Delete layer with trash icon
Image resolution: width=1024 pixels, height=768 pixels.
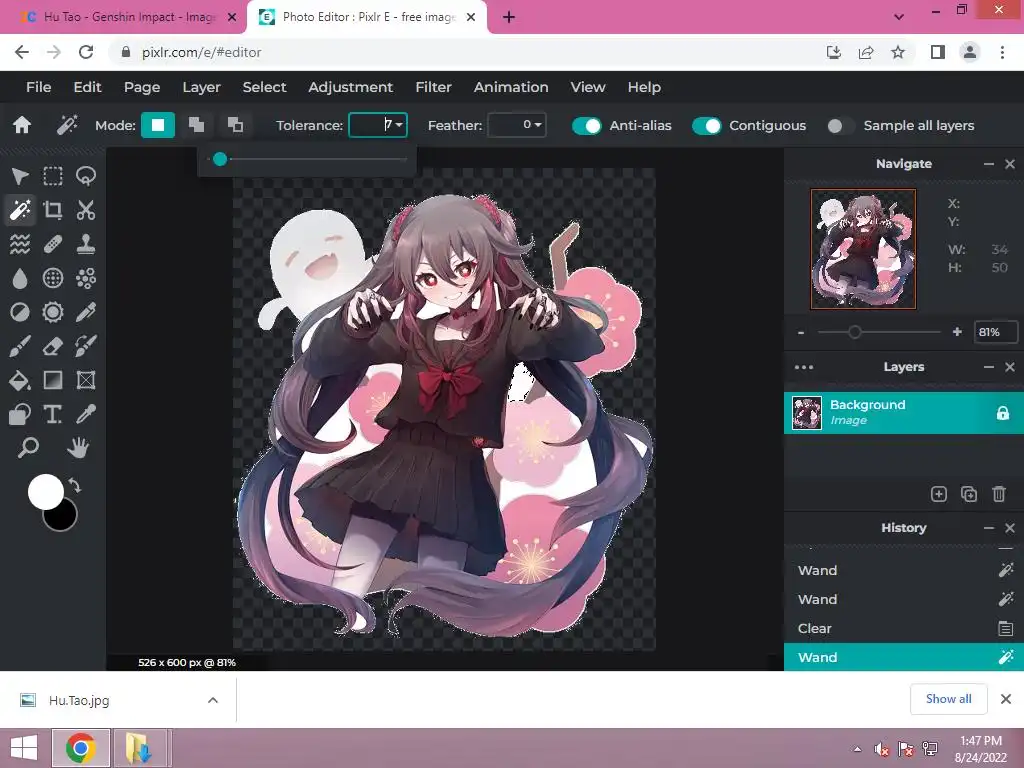click(999, 494)
